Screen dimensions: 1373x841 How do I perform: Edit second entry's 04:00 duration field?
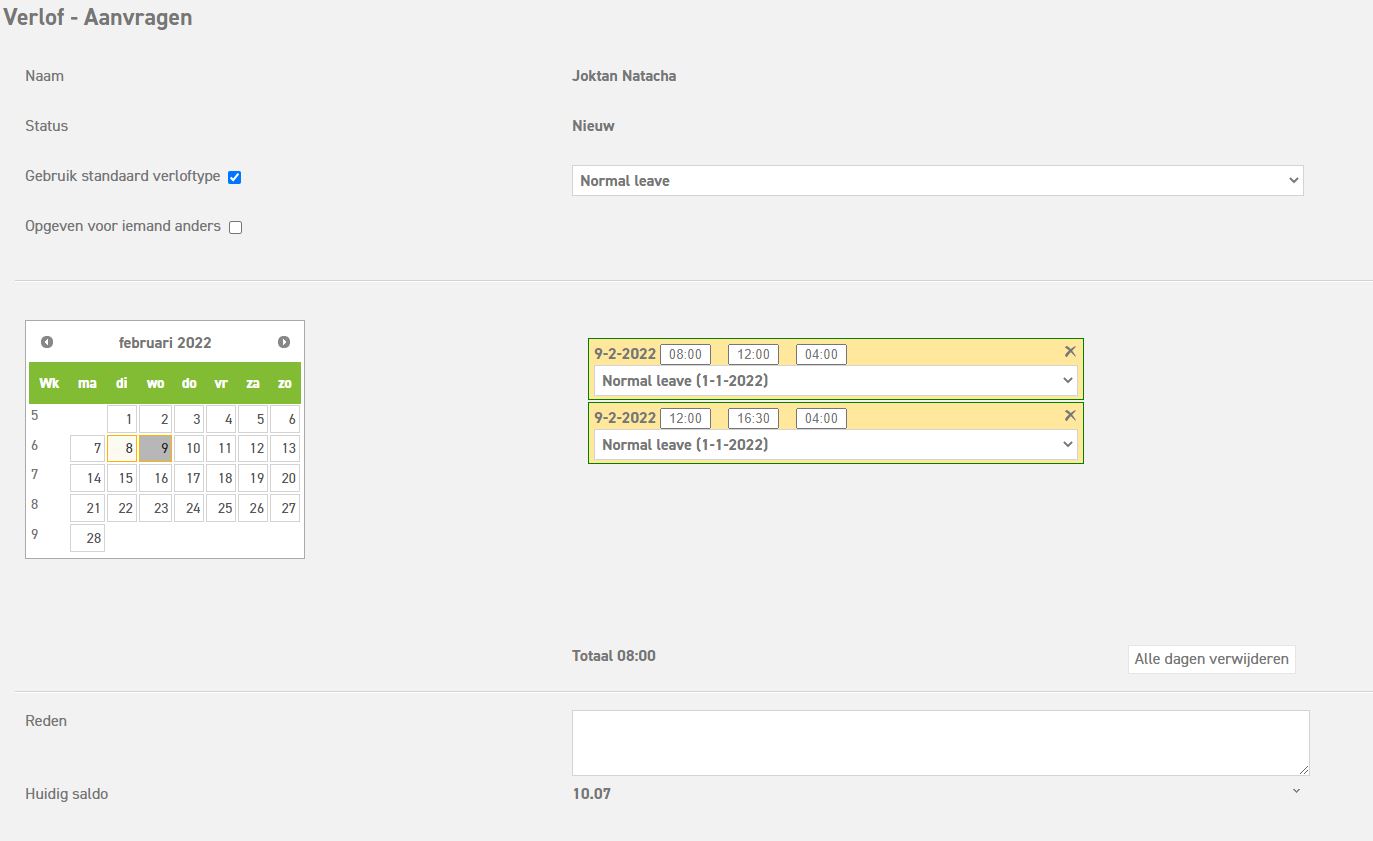821,418
